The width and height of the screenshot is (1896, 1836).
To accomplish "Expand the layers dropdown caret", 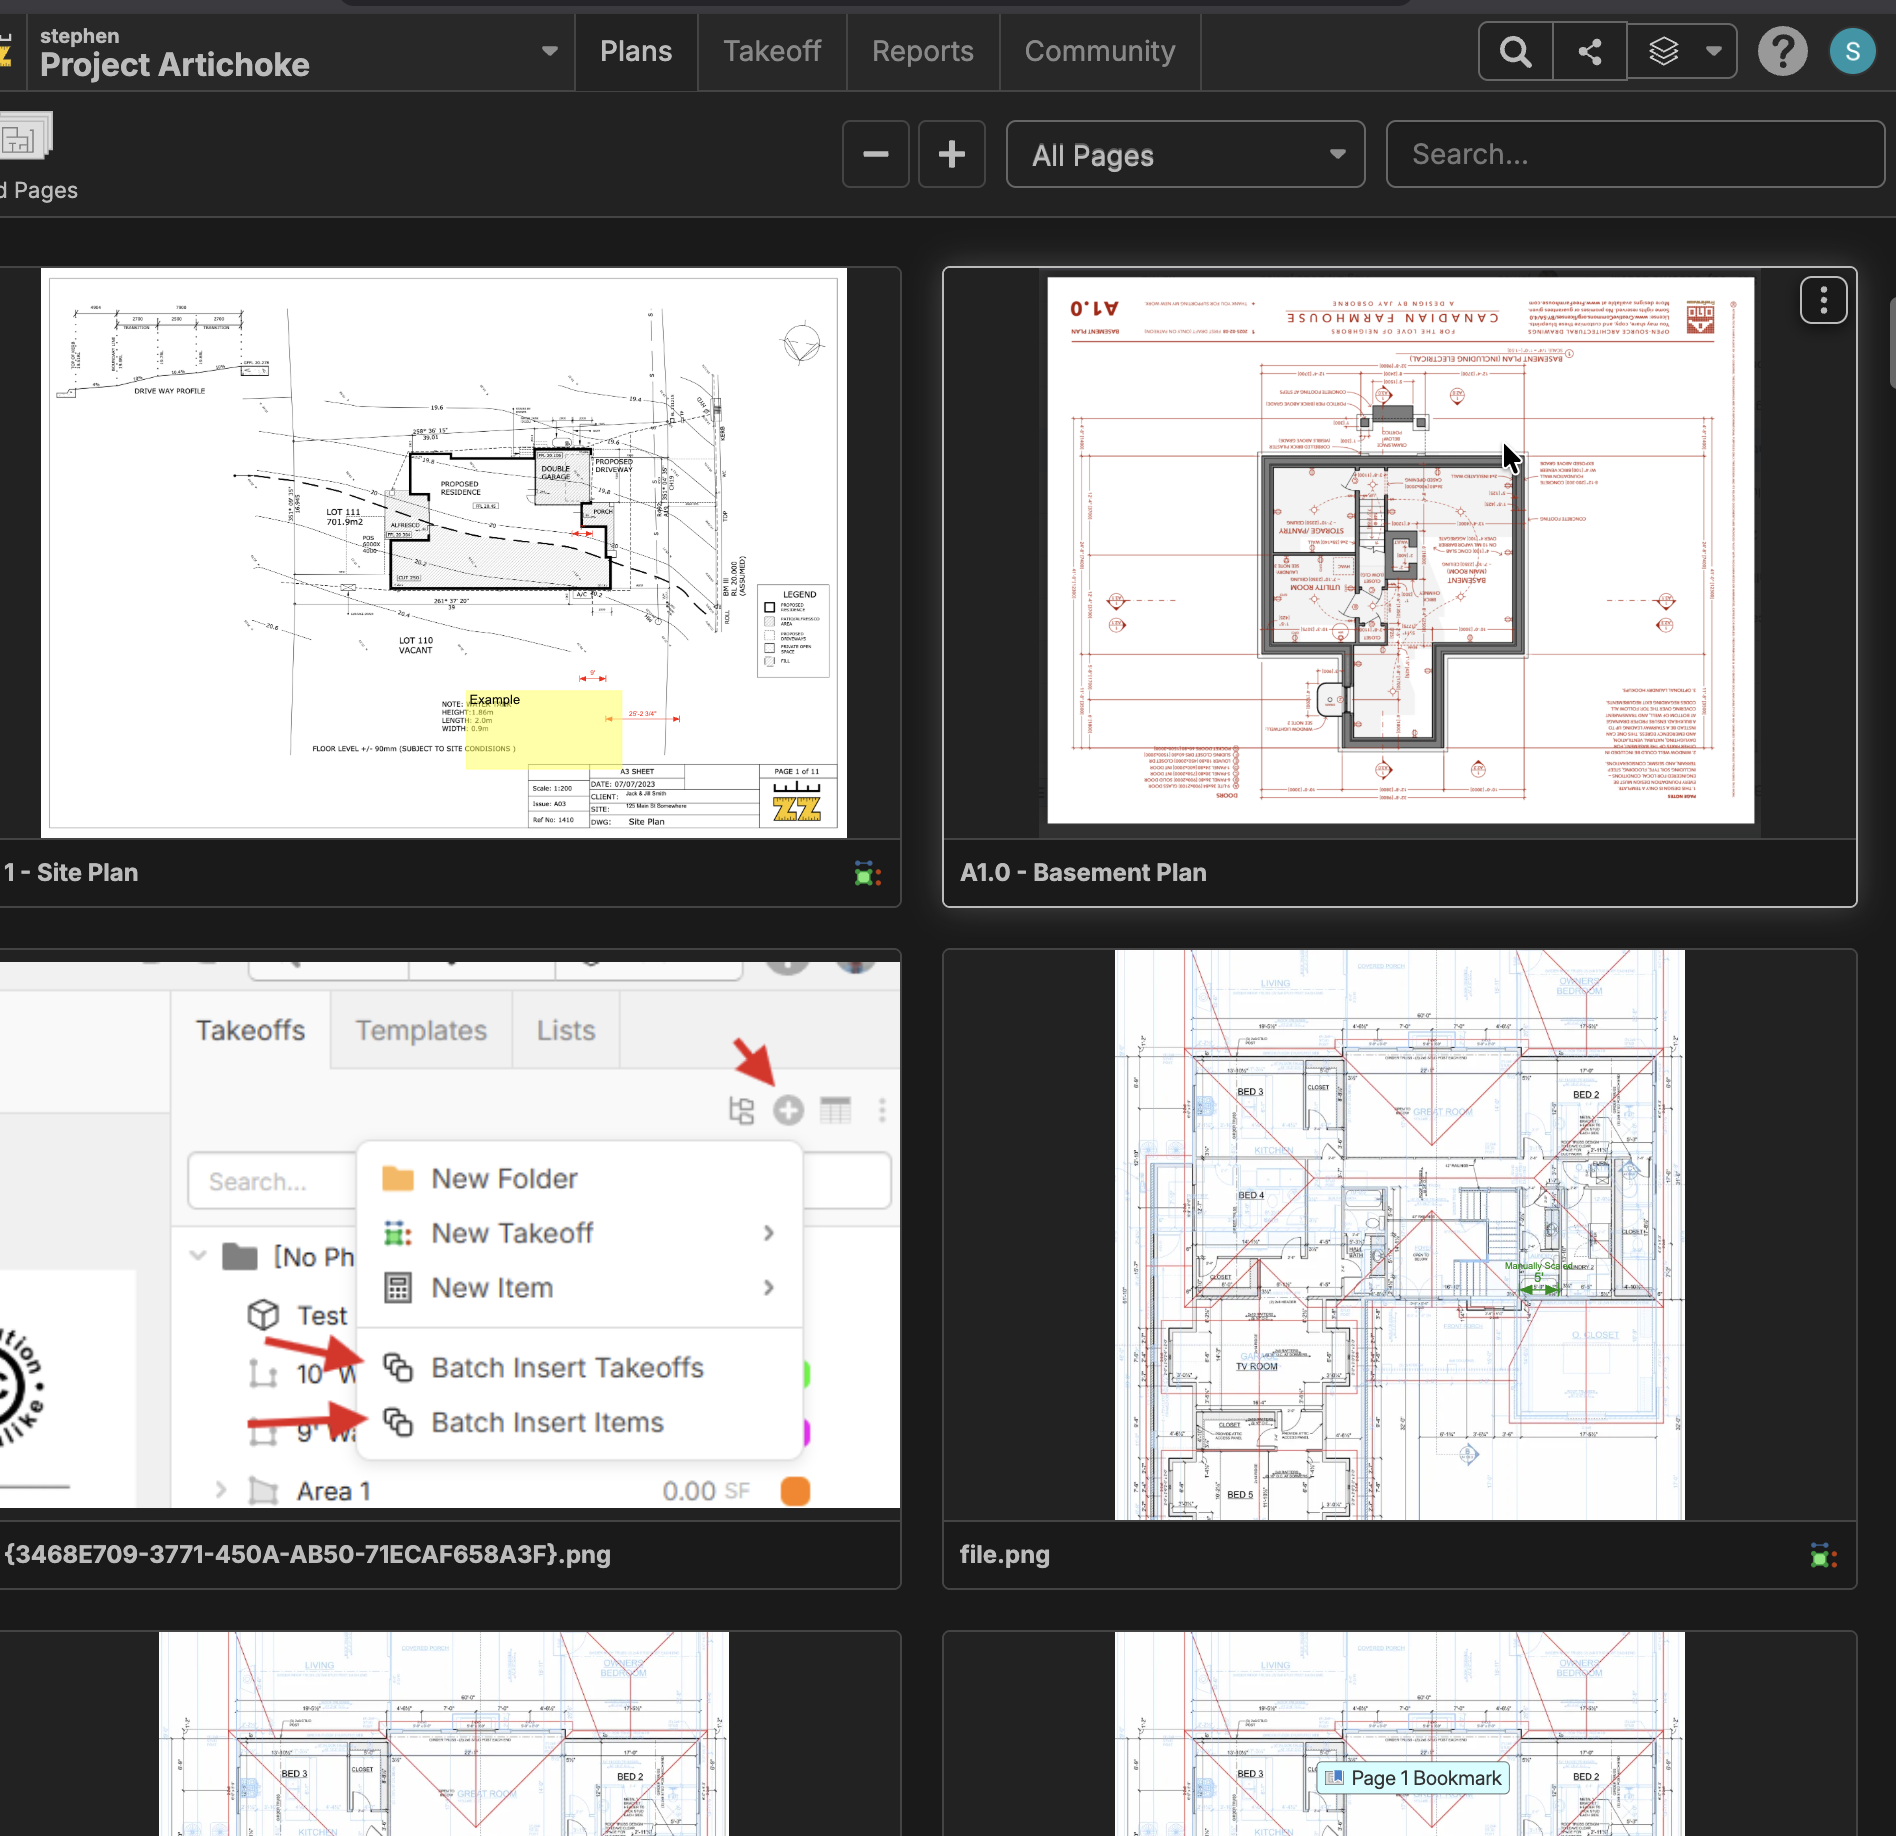I will [1713, 52].
